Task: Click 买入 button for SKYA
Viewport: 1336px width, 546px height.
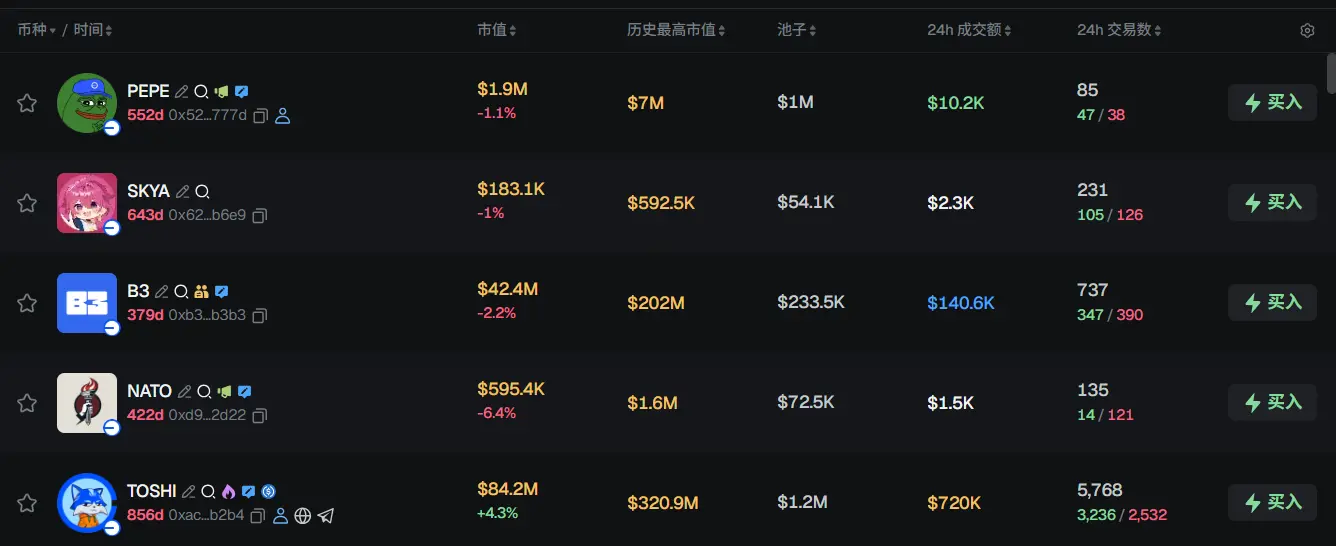Action: (1272, 202)
